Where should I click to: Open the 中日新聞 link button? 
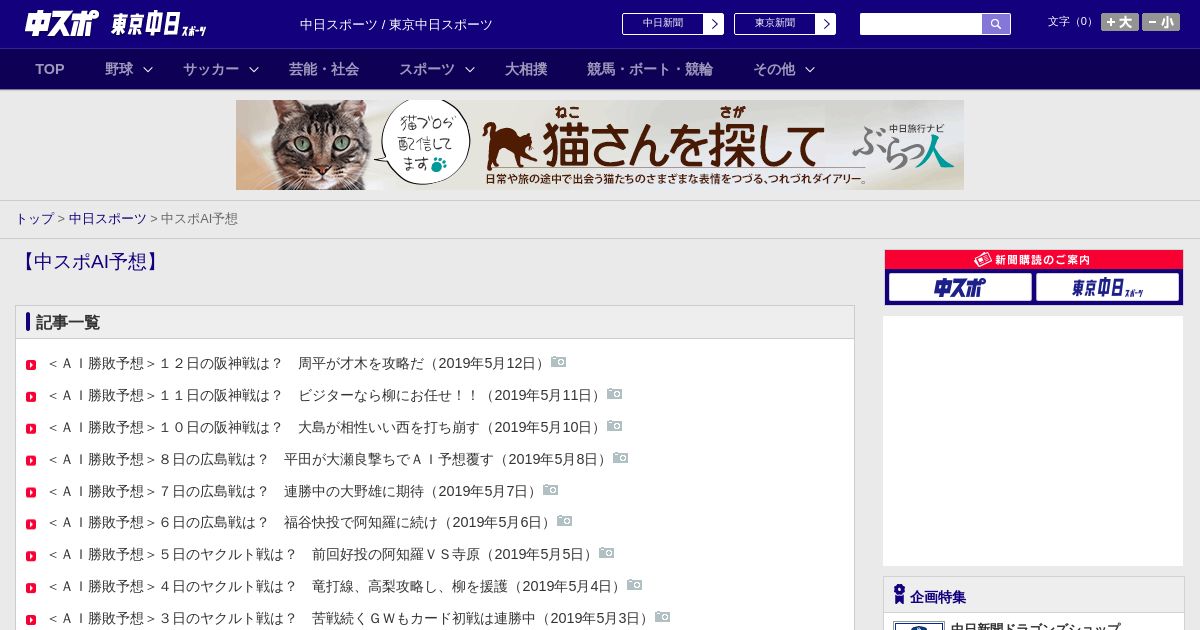tap(662, 24)
